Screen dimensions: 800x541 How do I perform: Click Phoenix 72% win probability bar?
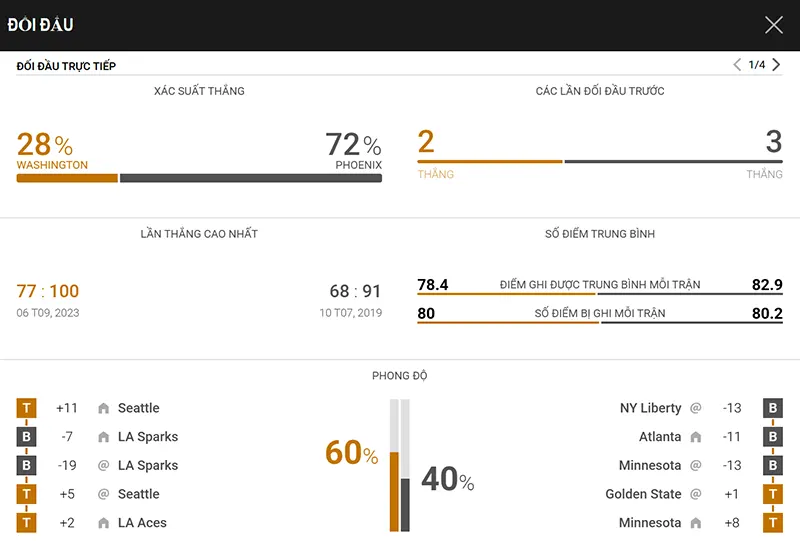(251, 178)
